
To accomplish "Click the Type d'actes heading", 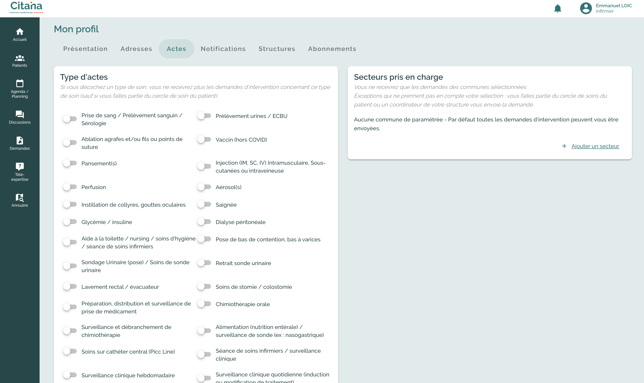I will pyautogui.click(x=84, y=77).
